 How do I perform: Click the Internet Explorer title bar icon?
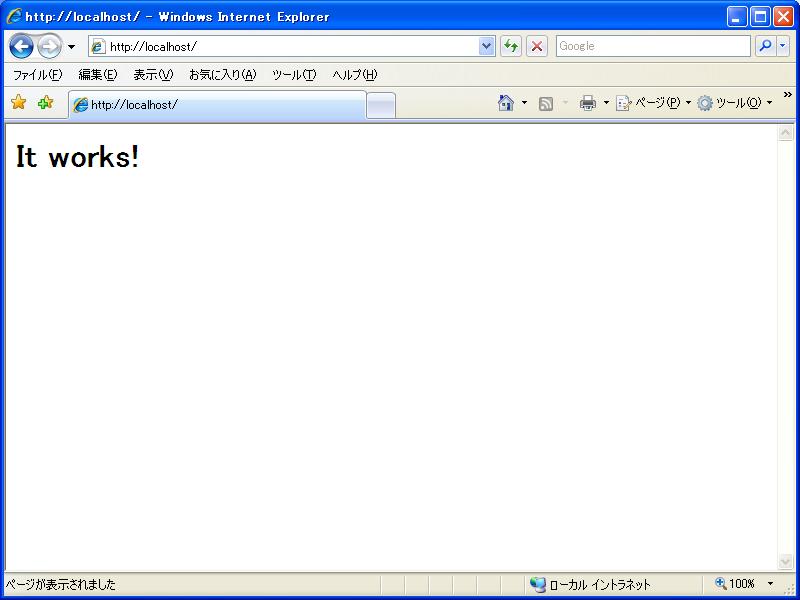[x=14, y=16]
